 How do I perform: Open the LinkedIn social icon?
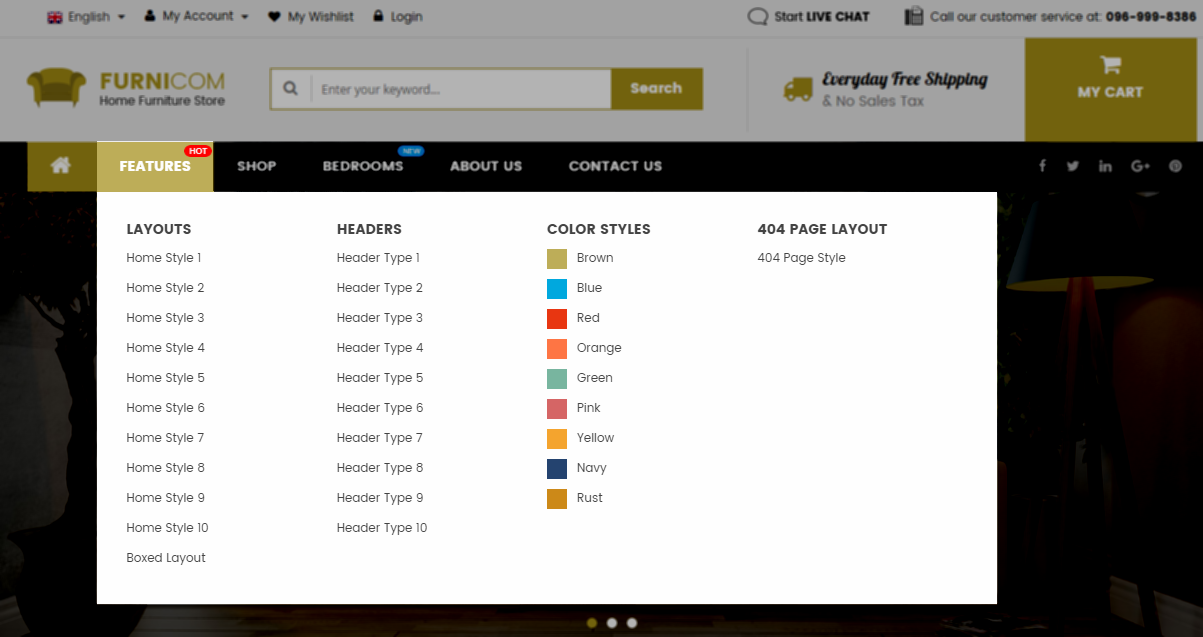click(1105, 166)
